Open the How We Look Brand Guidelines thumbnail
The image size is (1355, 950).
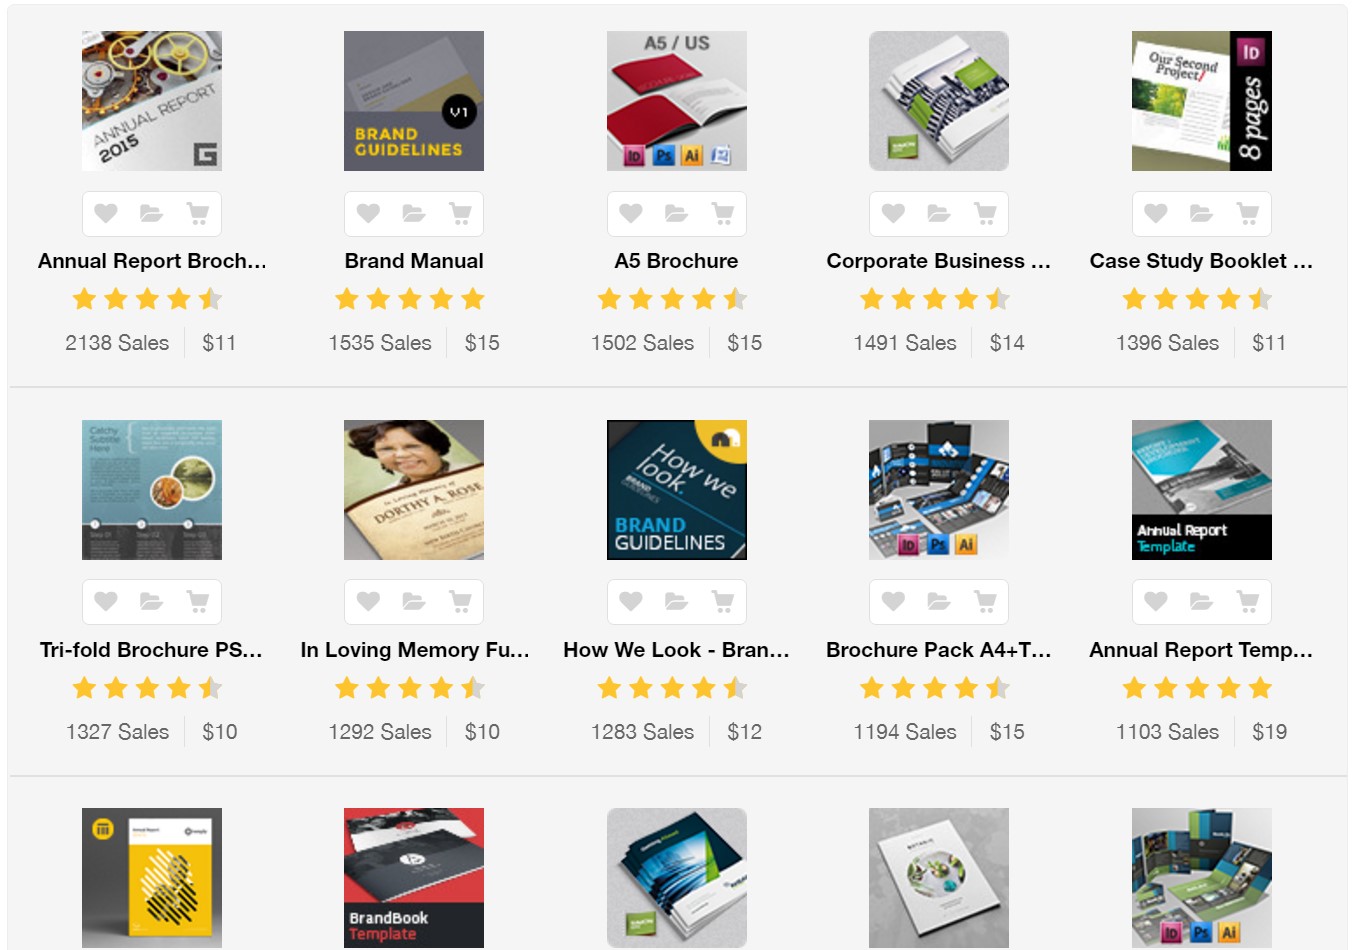[x=677, y=490]
